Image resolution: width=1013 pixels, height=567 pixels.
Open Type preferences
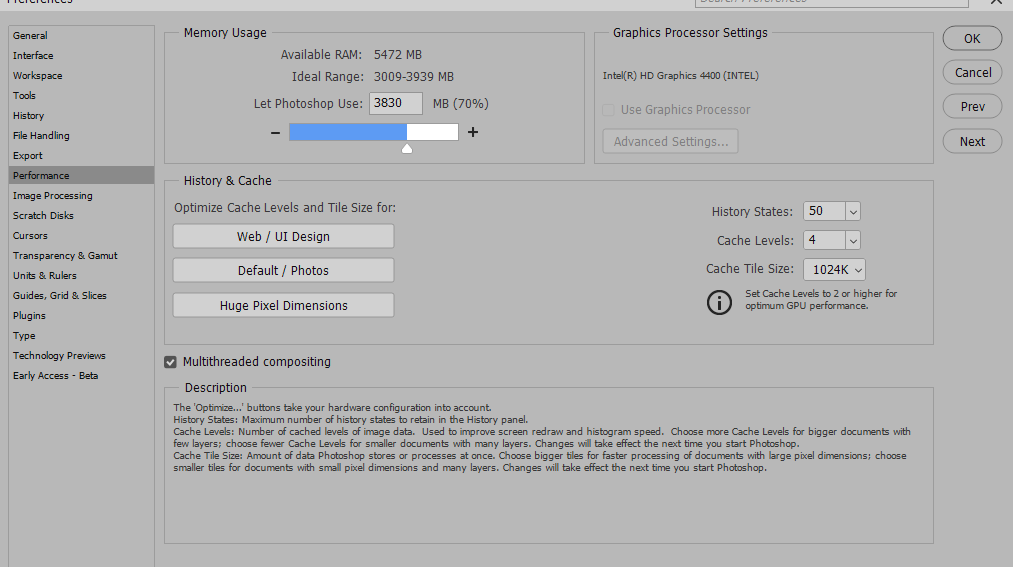(x=81, y=336)
